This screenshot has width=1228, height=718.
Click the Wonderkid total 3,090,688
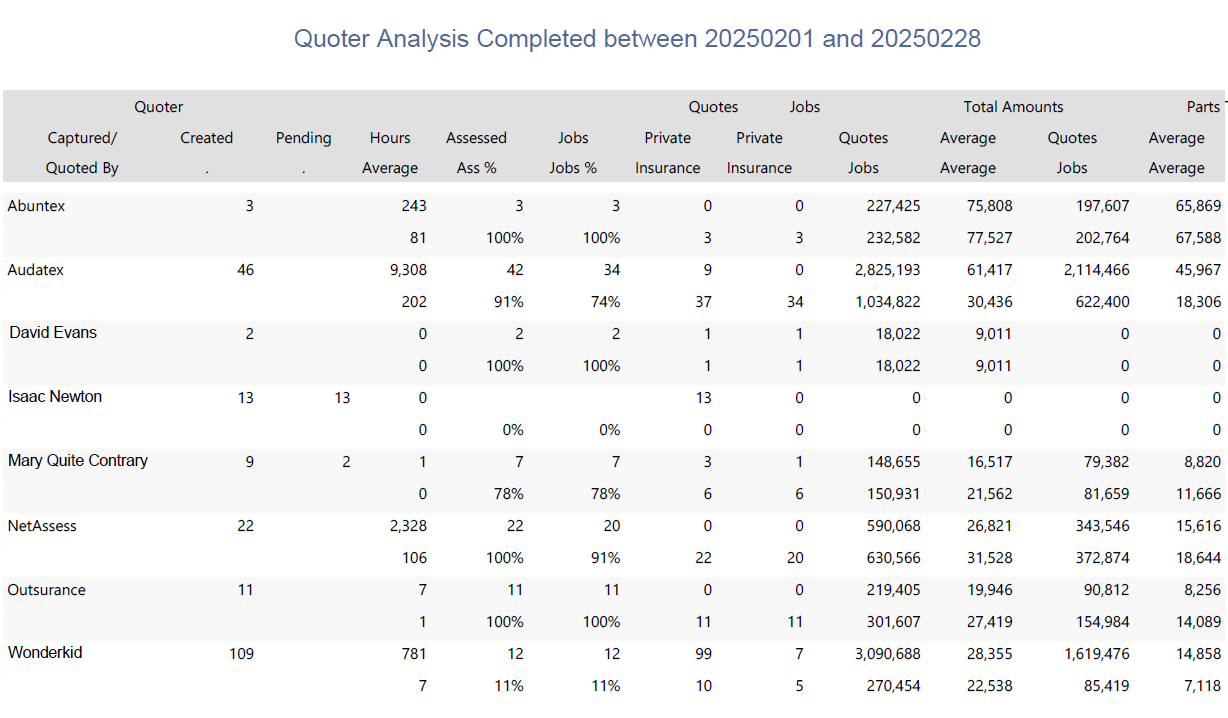(x=888, y=654)
